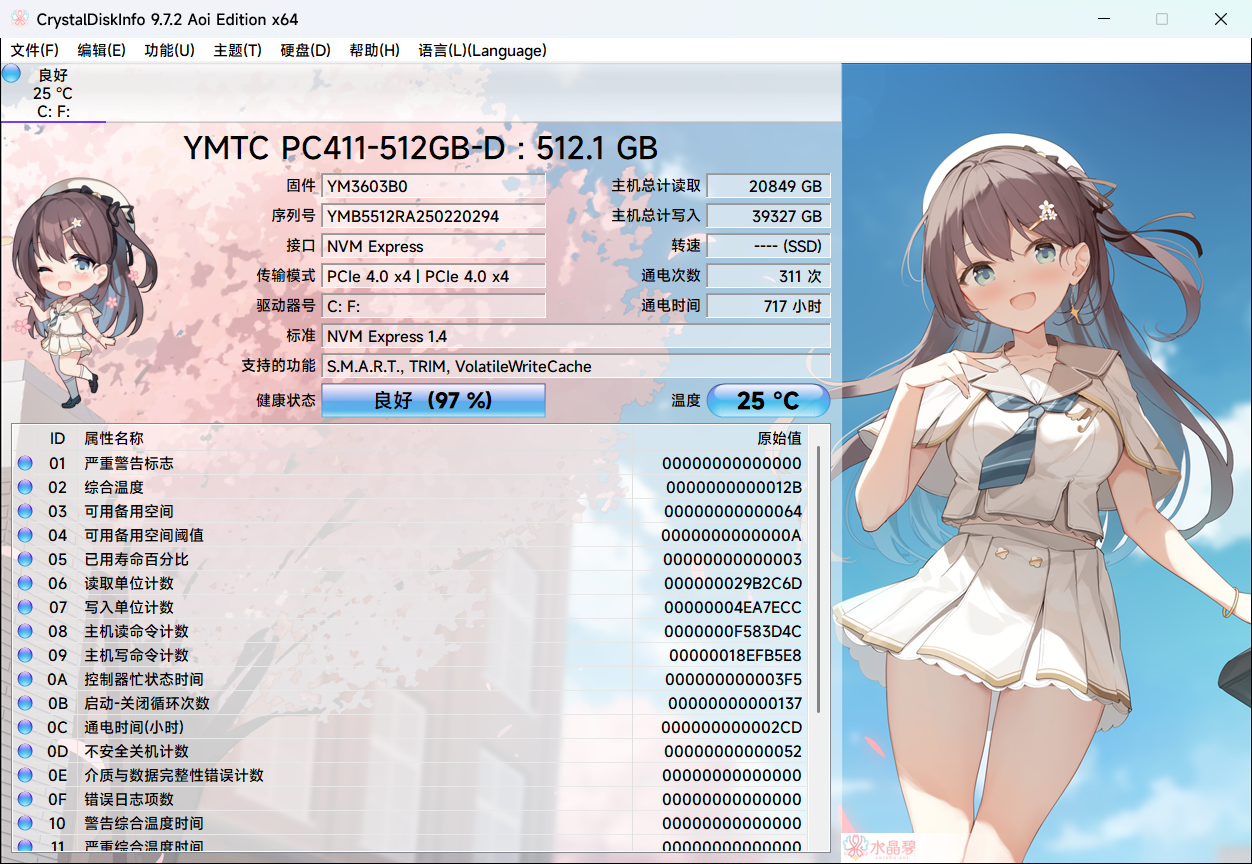The width and height of the screenshot is (1252, 864).
Task: Click the blue health orb in disk tab
Action: pyautogui.click(x=12, y=73)
